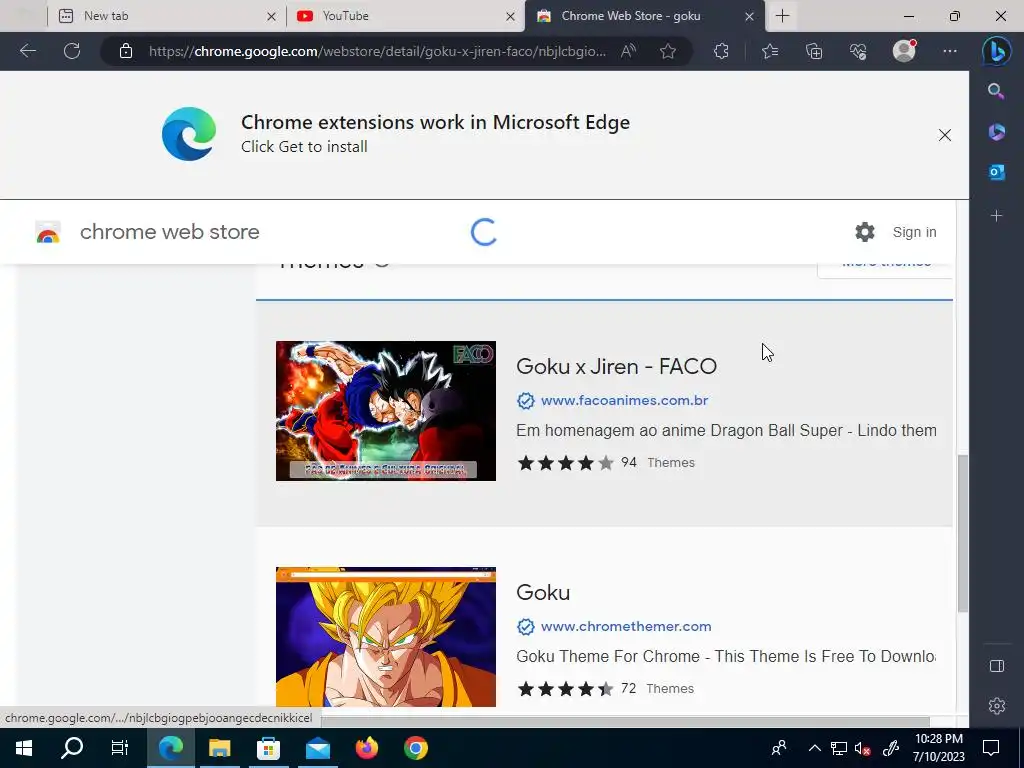The height and width of the screenshot is (768, 1024).
Task: Open the Collections icon
Action: [814, 51]
